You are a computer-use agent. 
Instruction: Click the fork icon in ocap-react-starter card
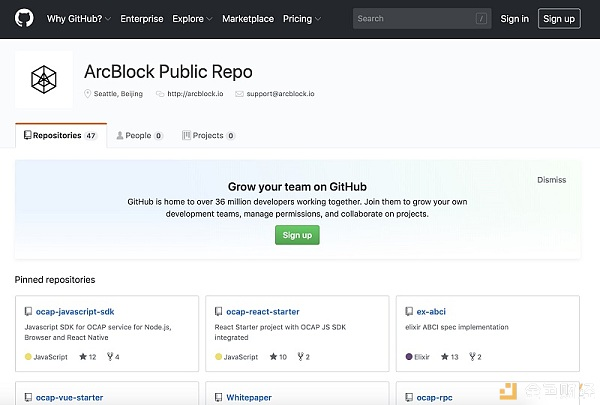(x=301, y=357)
